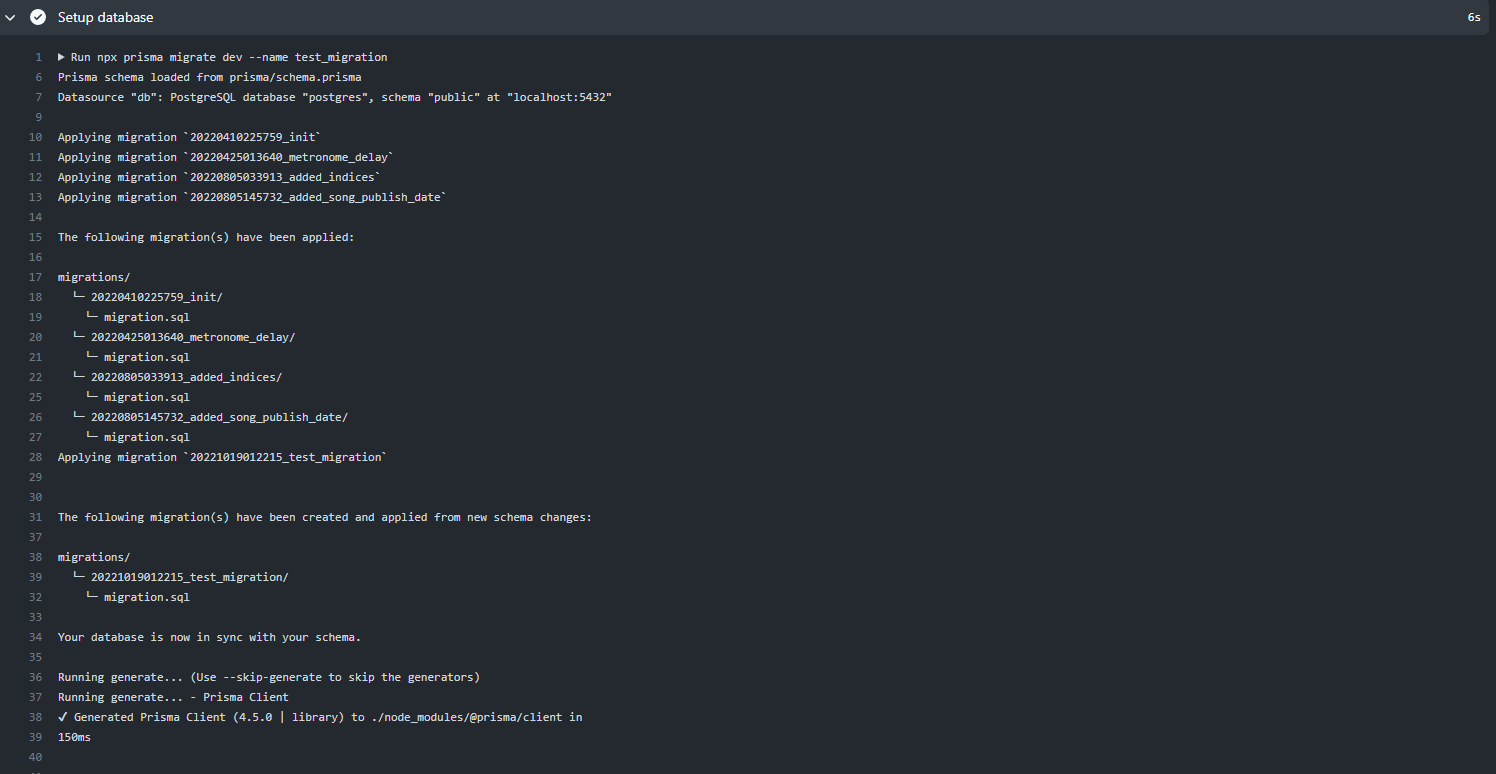Select the Generated Prisma Client success line
1496x774 pixels.
pos(320,717)
